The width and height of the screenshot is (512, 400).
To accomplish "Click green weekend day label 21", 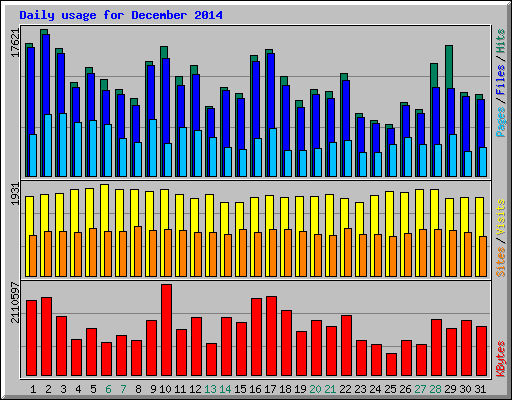I will 330,389.
